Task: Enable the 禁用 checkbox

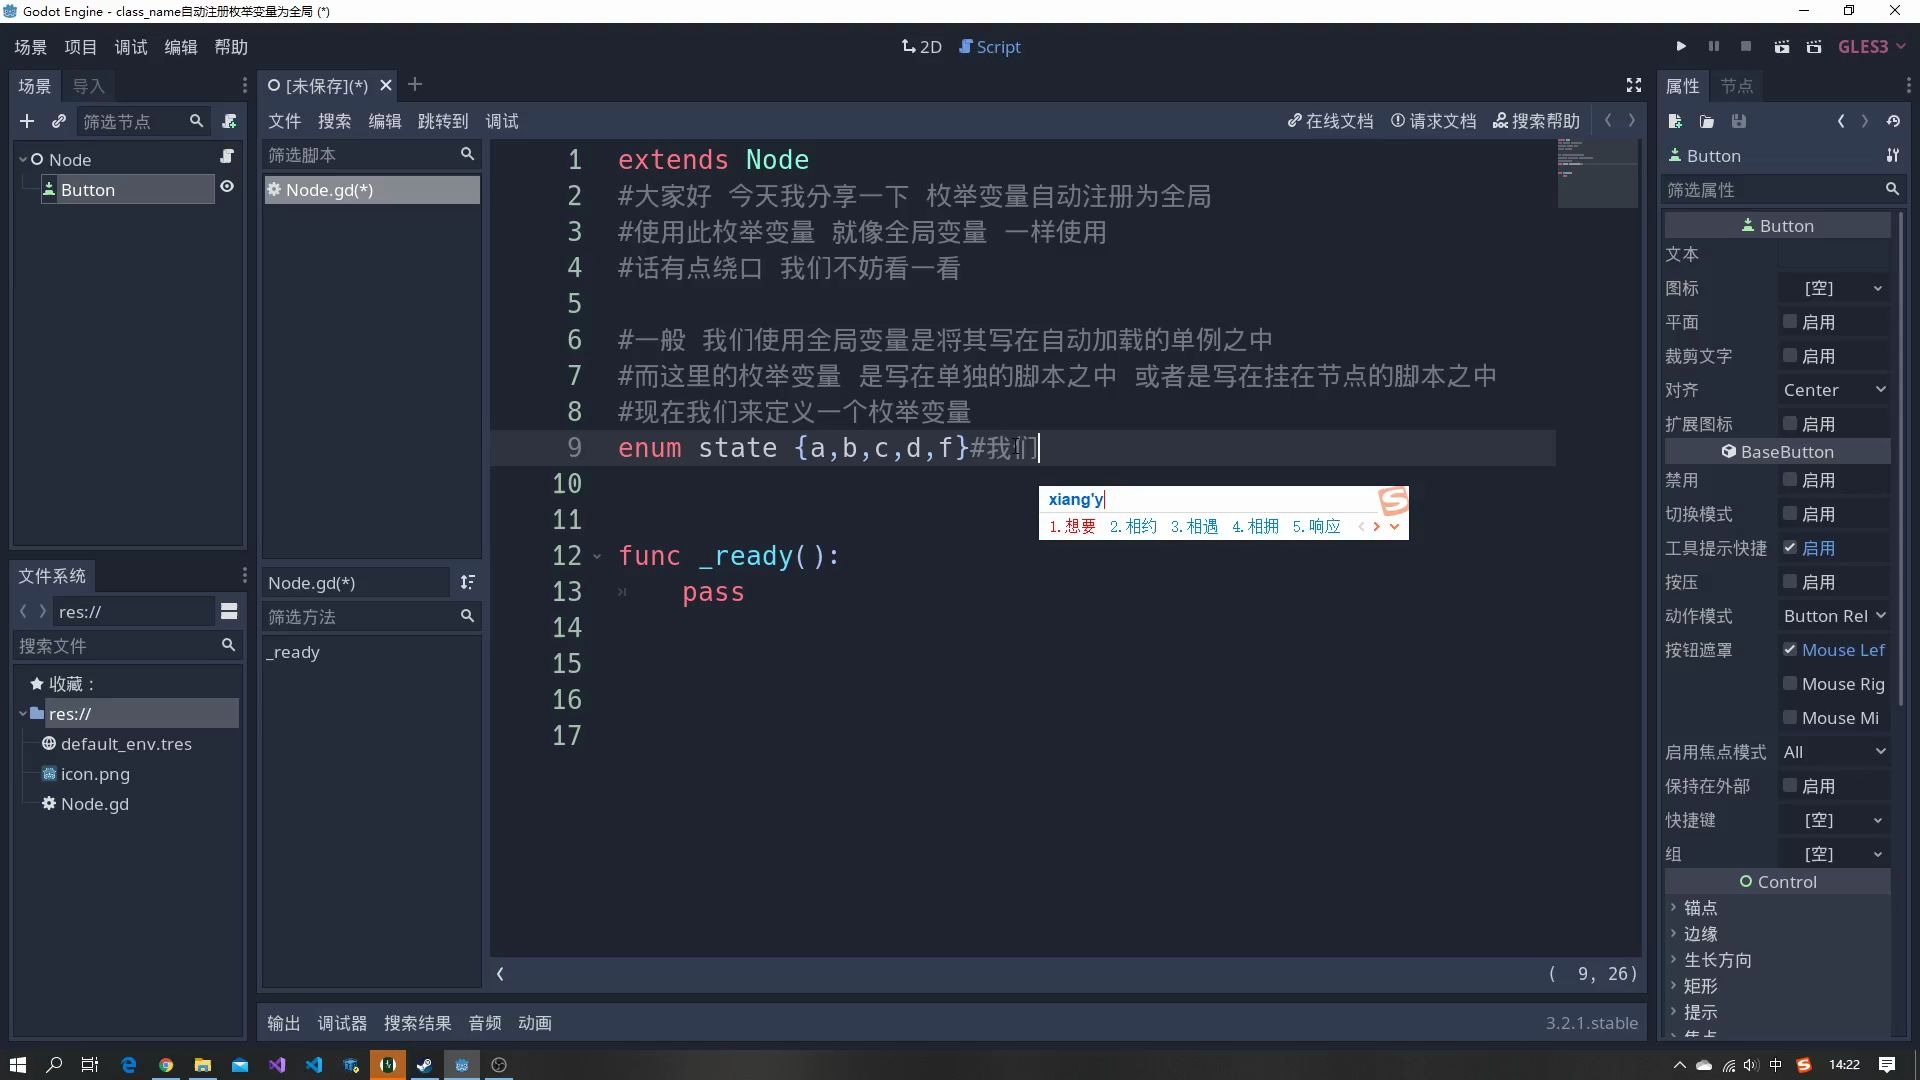Action: coord(1790,481)
